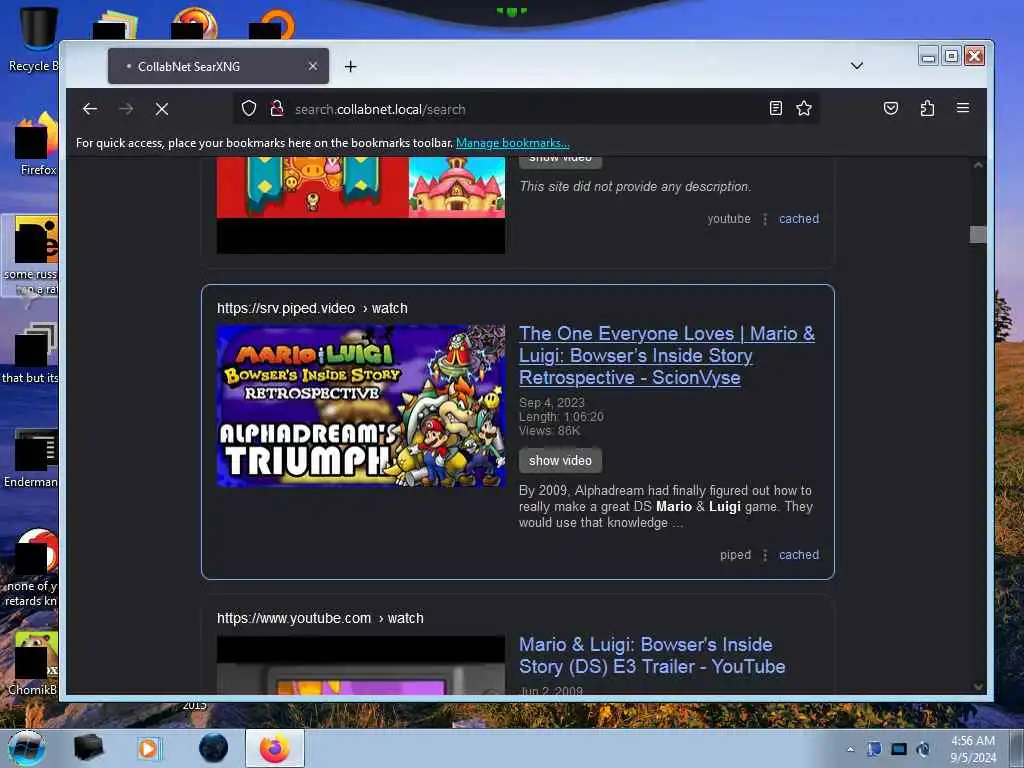Open the Pocket save icon
The width and height of the screenshot is (1024, 768).
point(891,108)
